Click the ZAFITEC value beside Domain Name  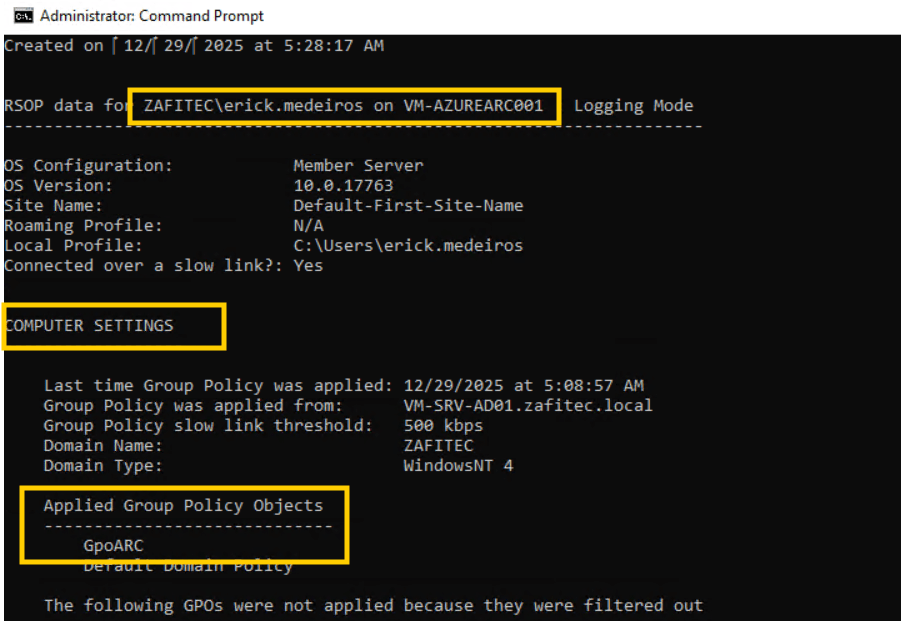pyautogui.click(x=438, y=446)
